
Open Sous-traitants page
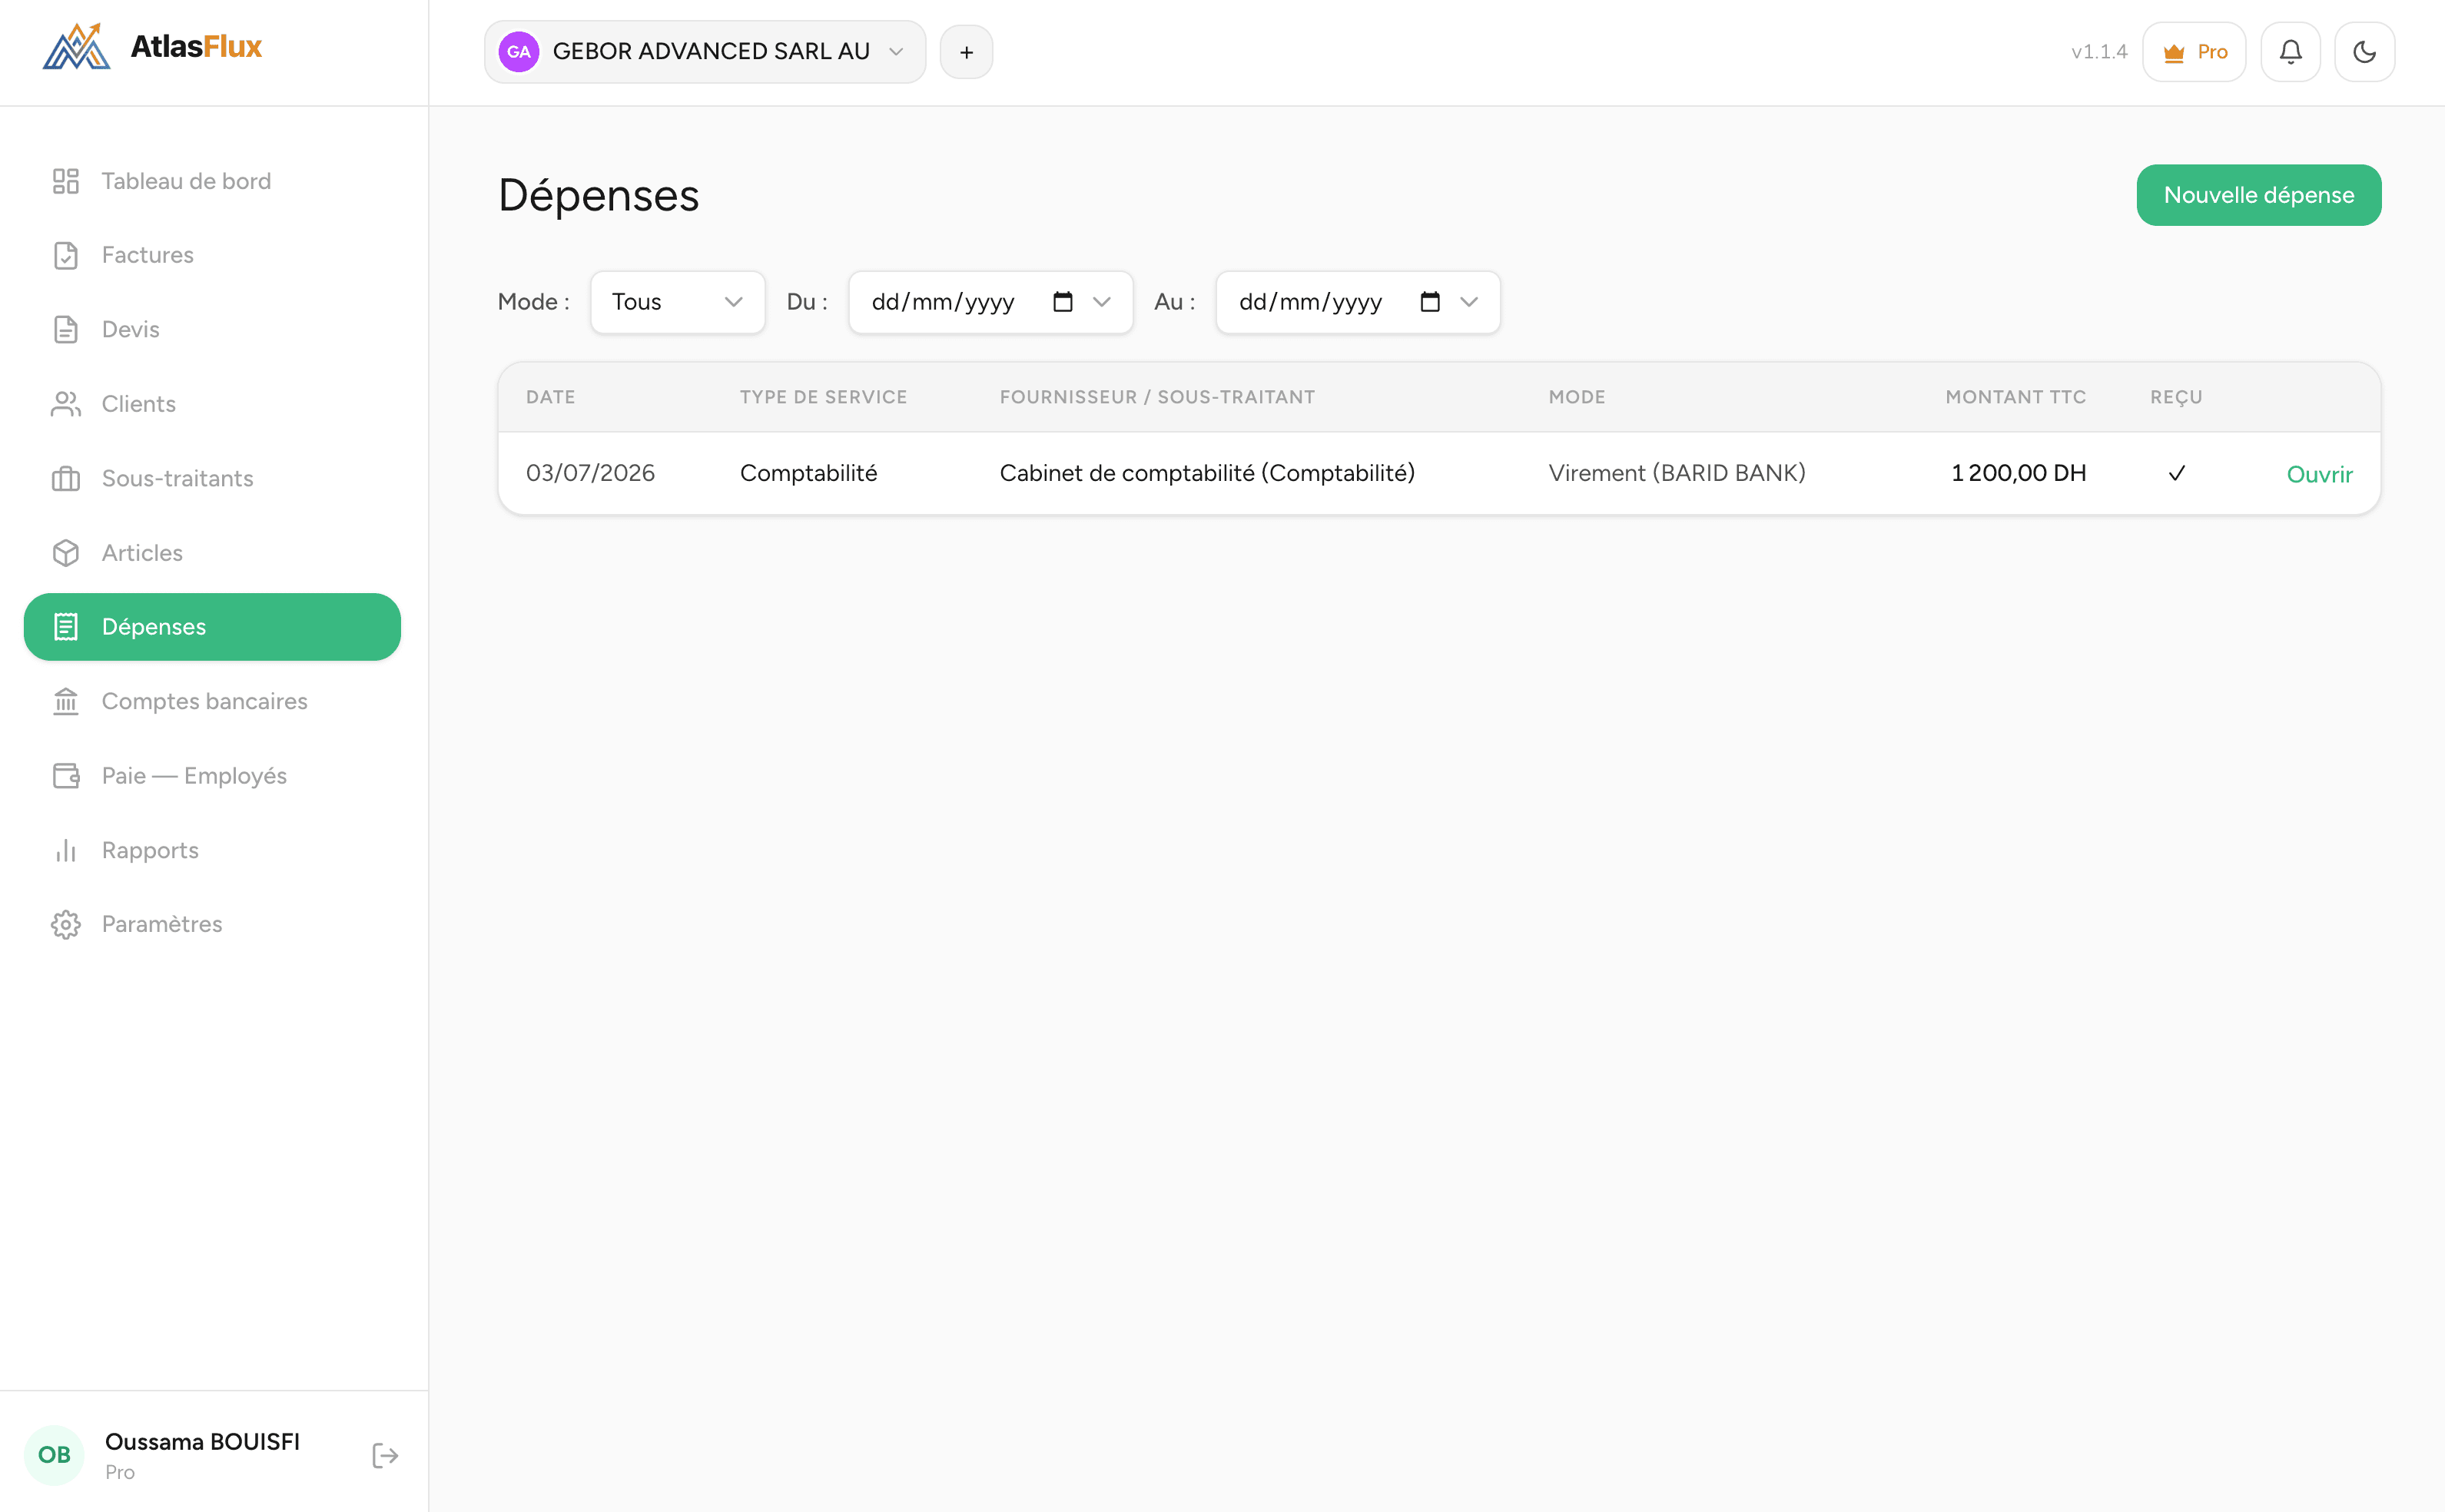(x=212, y=478)
